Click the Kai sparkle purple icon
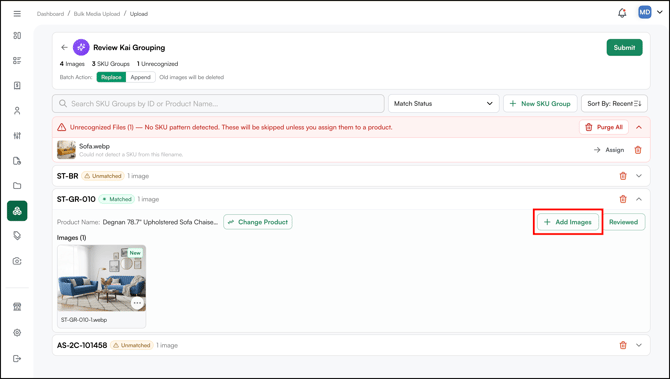Screen dimensions: 670x379 [x=81, y=47]
